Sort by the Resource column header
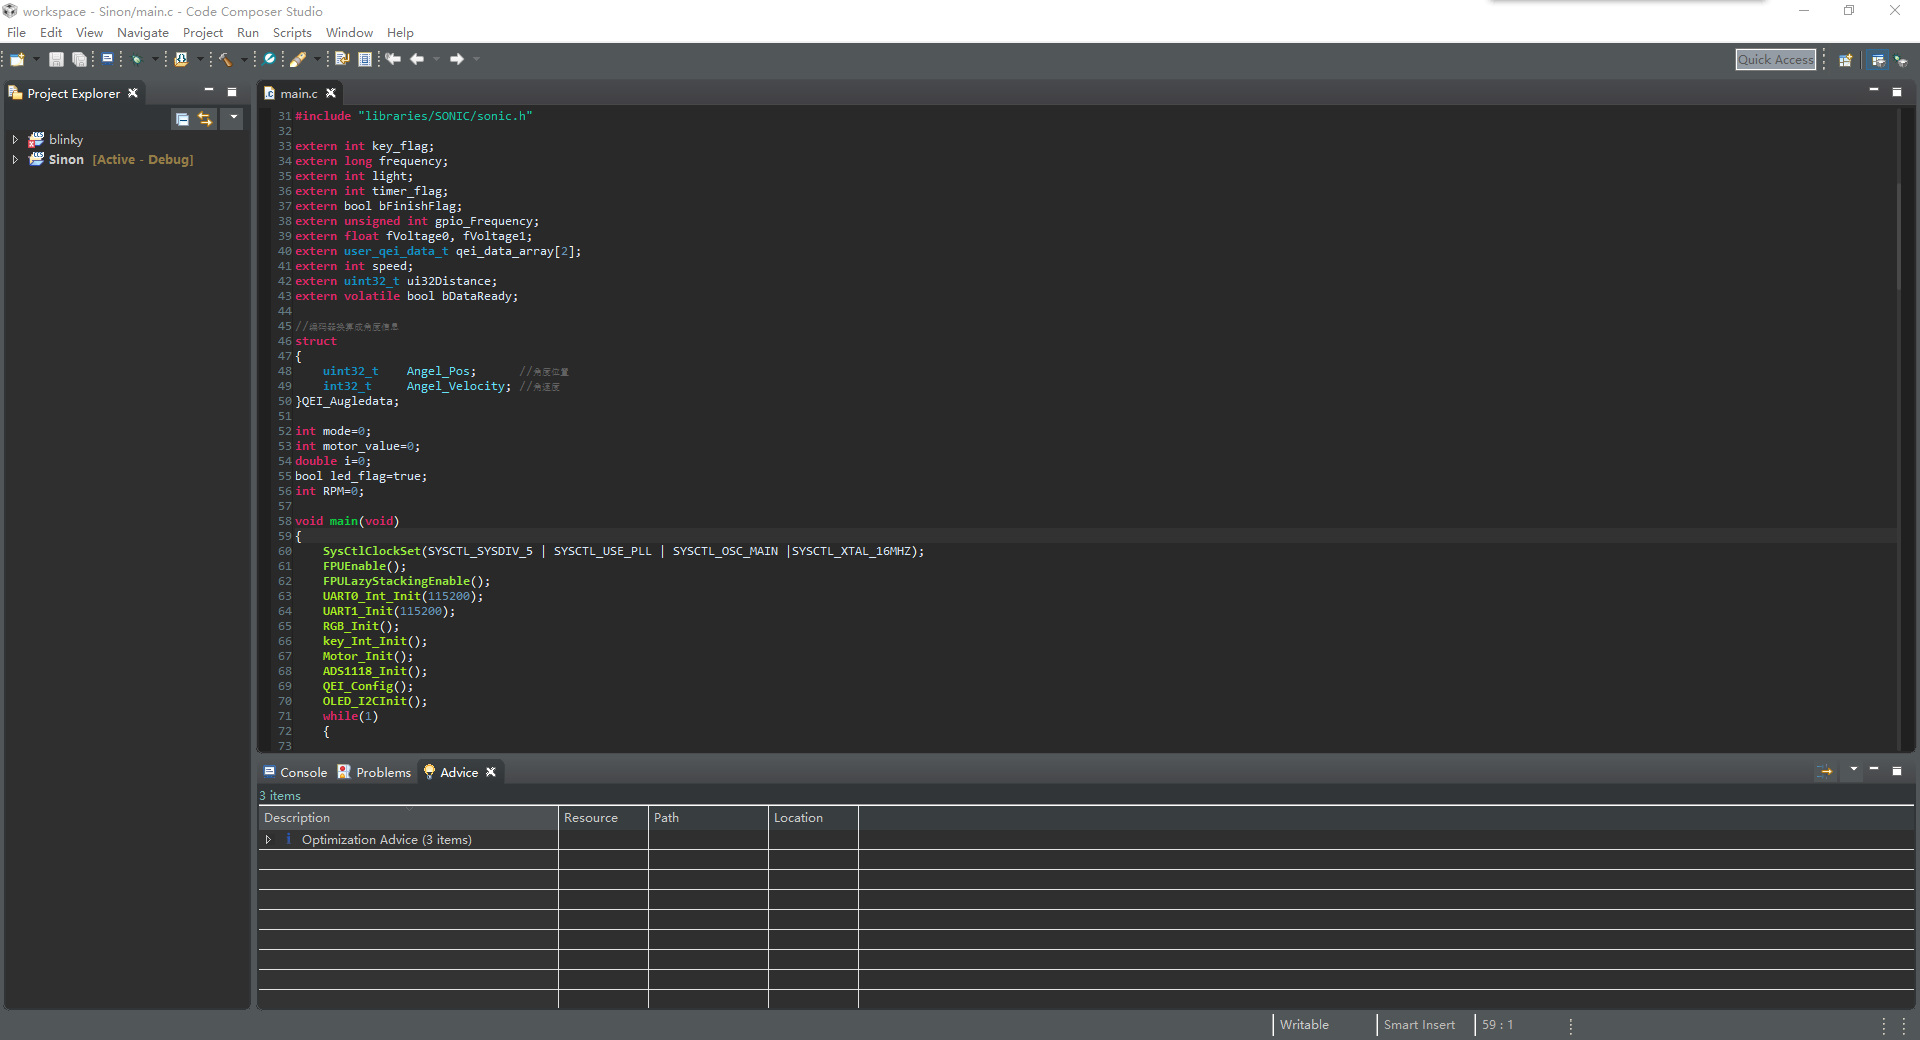Image resolution: width=1920 pixels, height=1040 pixels. pos(603,818)
